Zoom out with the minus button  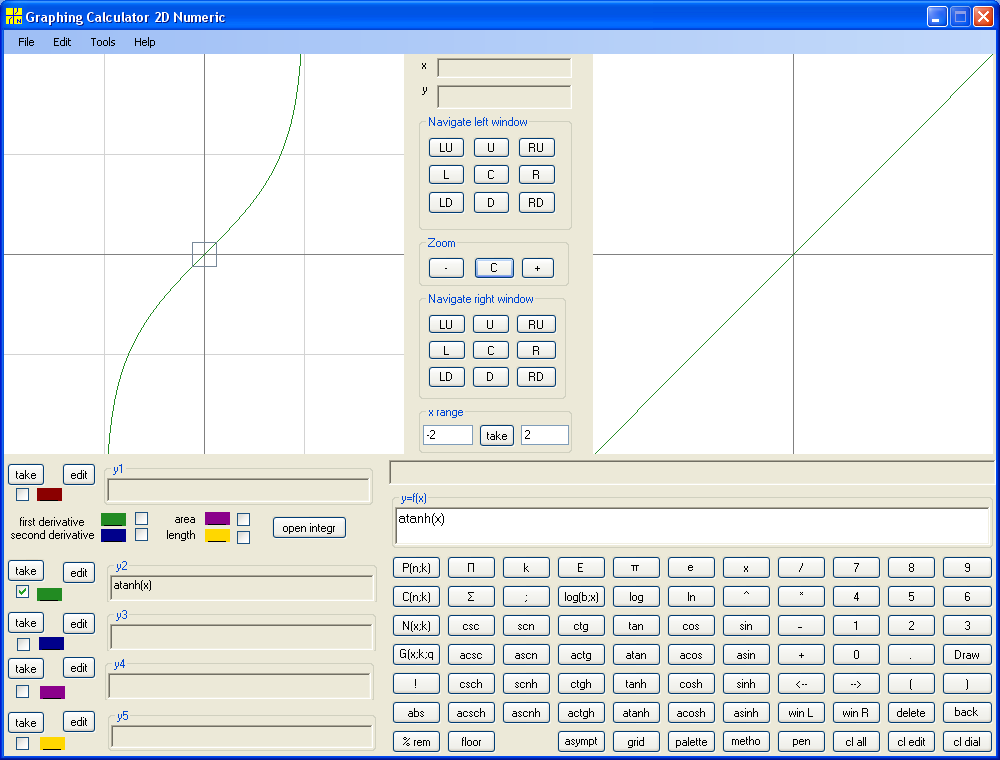446,268
